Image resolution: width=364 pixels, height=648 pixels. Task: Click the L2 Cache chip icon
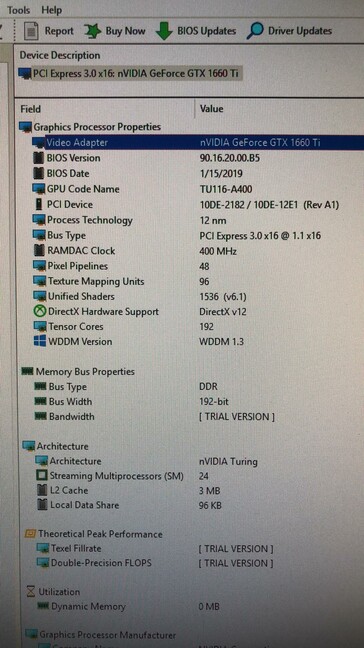pyautogui.click(x=42, y=491)
